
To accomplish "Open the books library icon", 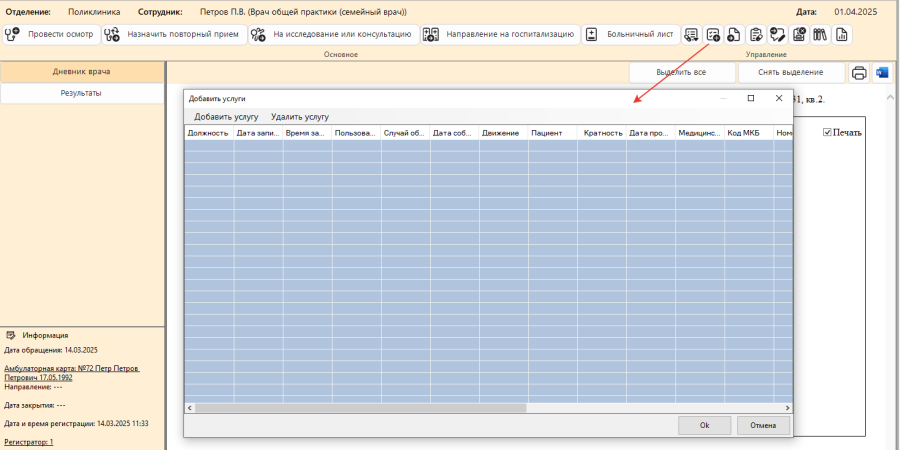I will (x=820, y=34).
